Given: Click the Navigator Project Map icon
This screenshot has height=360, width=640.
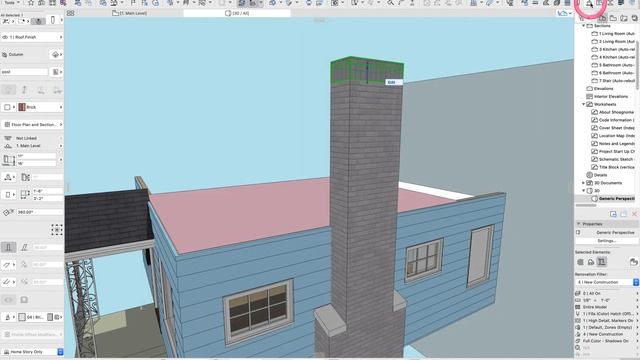Looking at the screenshot, I should point(602,18).
